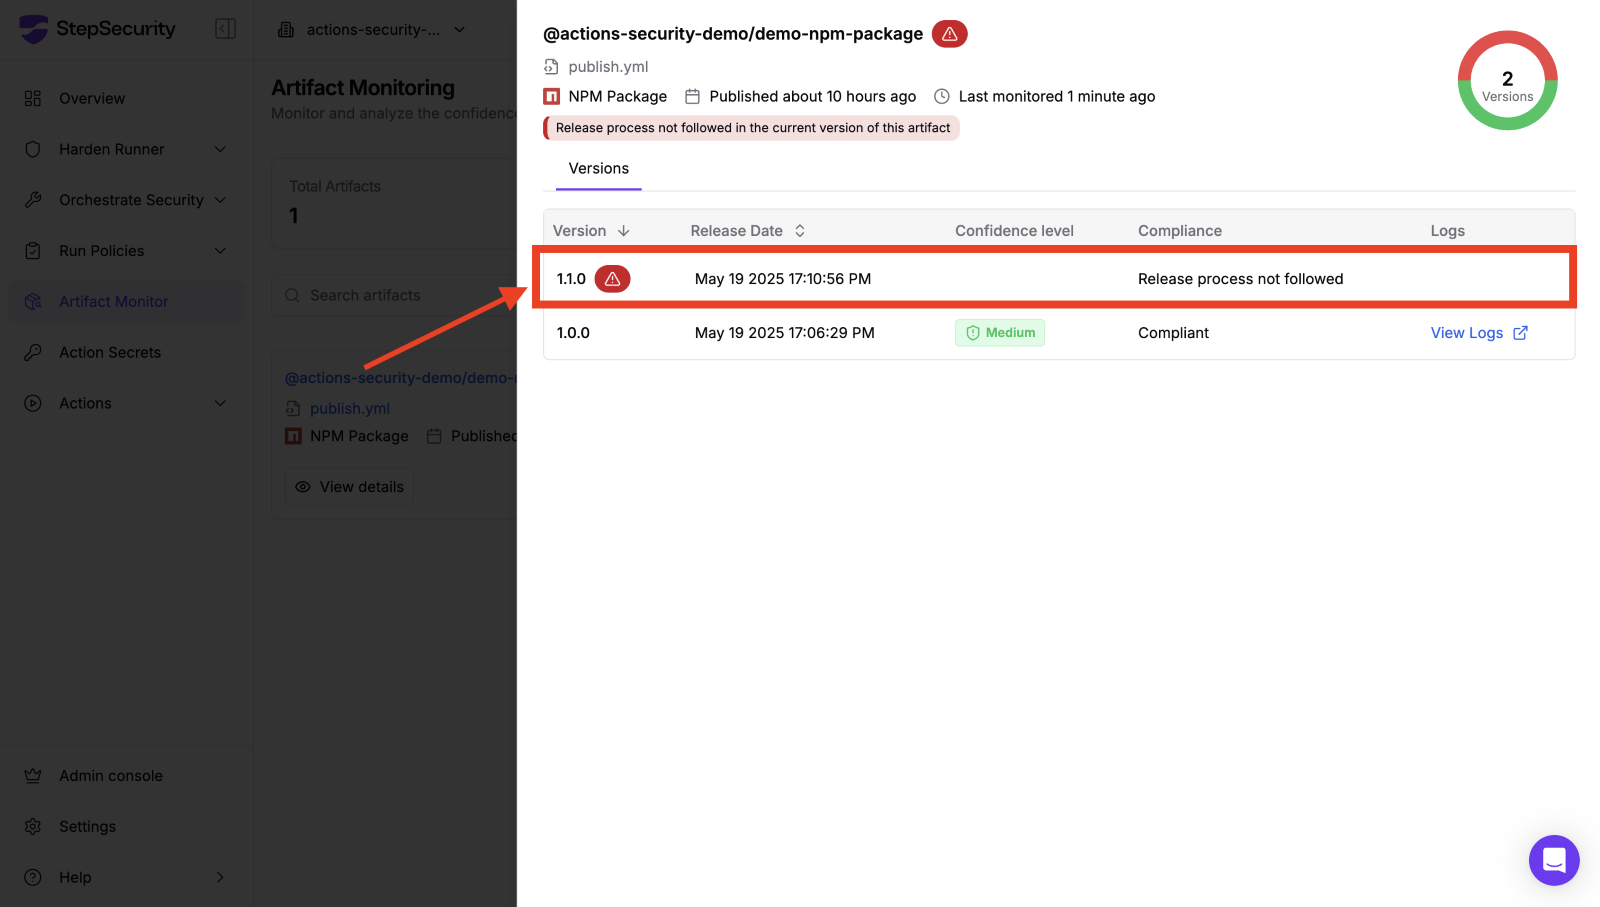The image size is (1600, 907).
Task: Click the Compliant status cell
Action: point(1173,333)
